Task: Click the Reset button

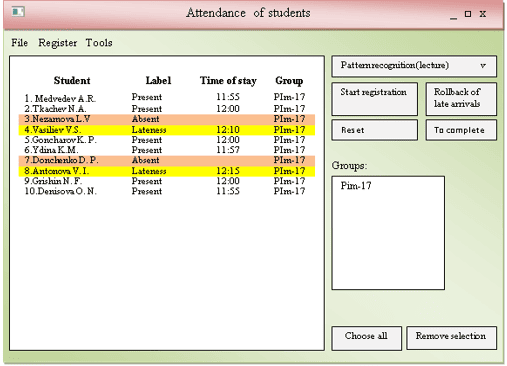Action: click(375, 130)
